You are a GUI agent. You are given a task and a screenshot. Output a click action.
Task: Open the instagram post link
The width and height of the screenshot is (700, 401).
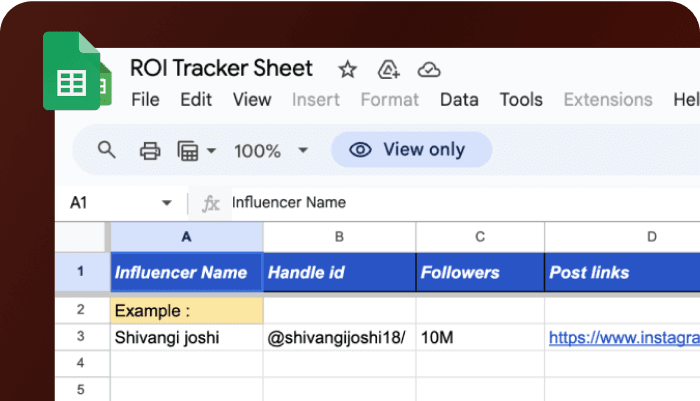pyautogui.click(x=624, y=338)
